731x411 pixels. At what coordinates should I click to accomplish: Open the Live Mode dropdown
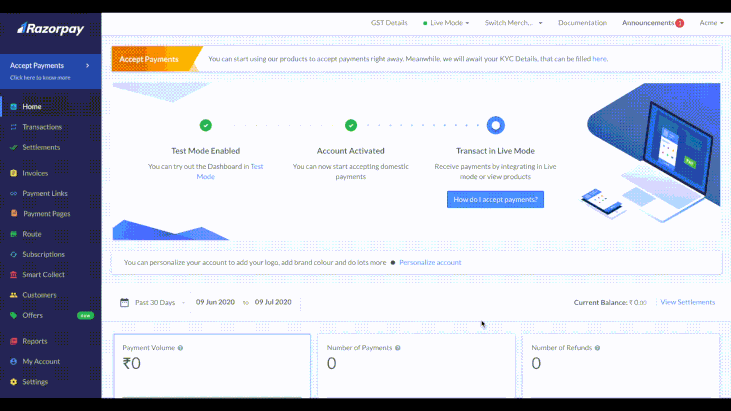point(446,22)
